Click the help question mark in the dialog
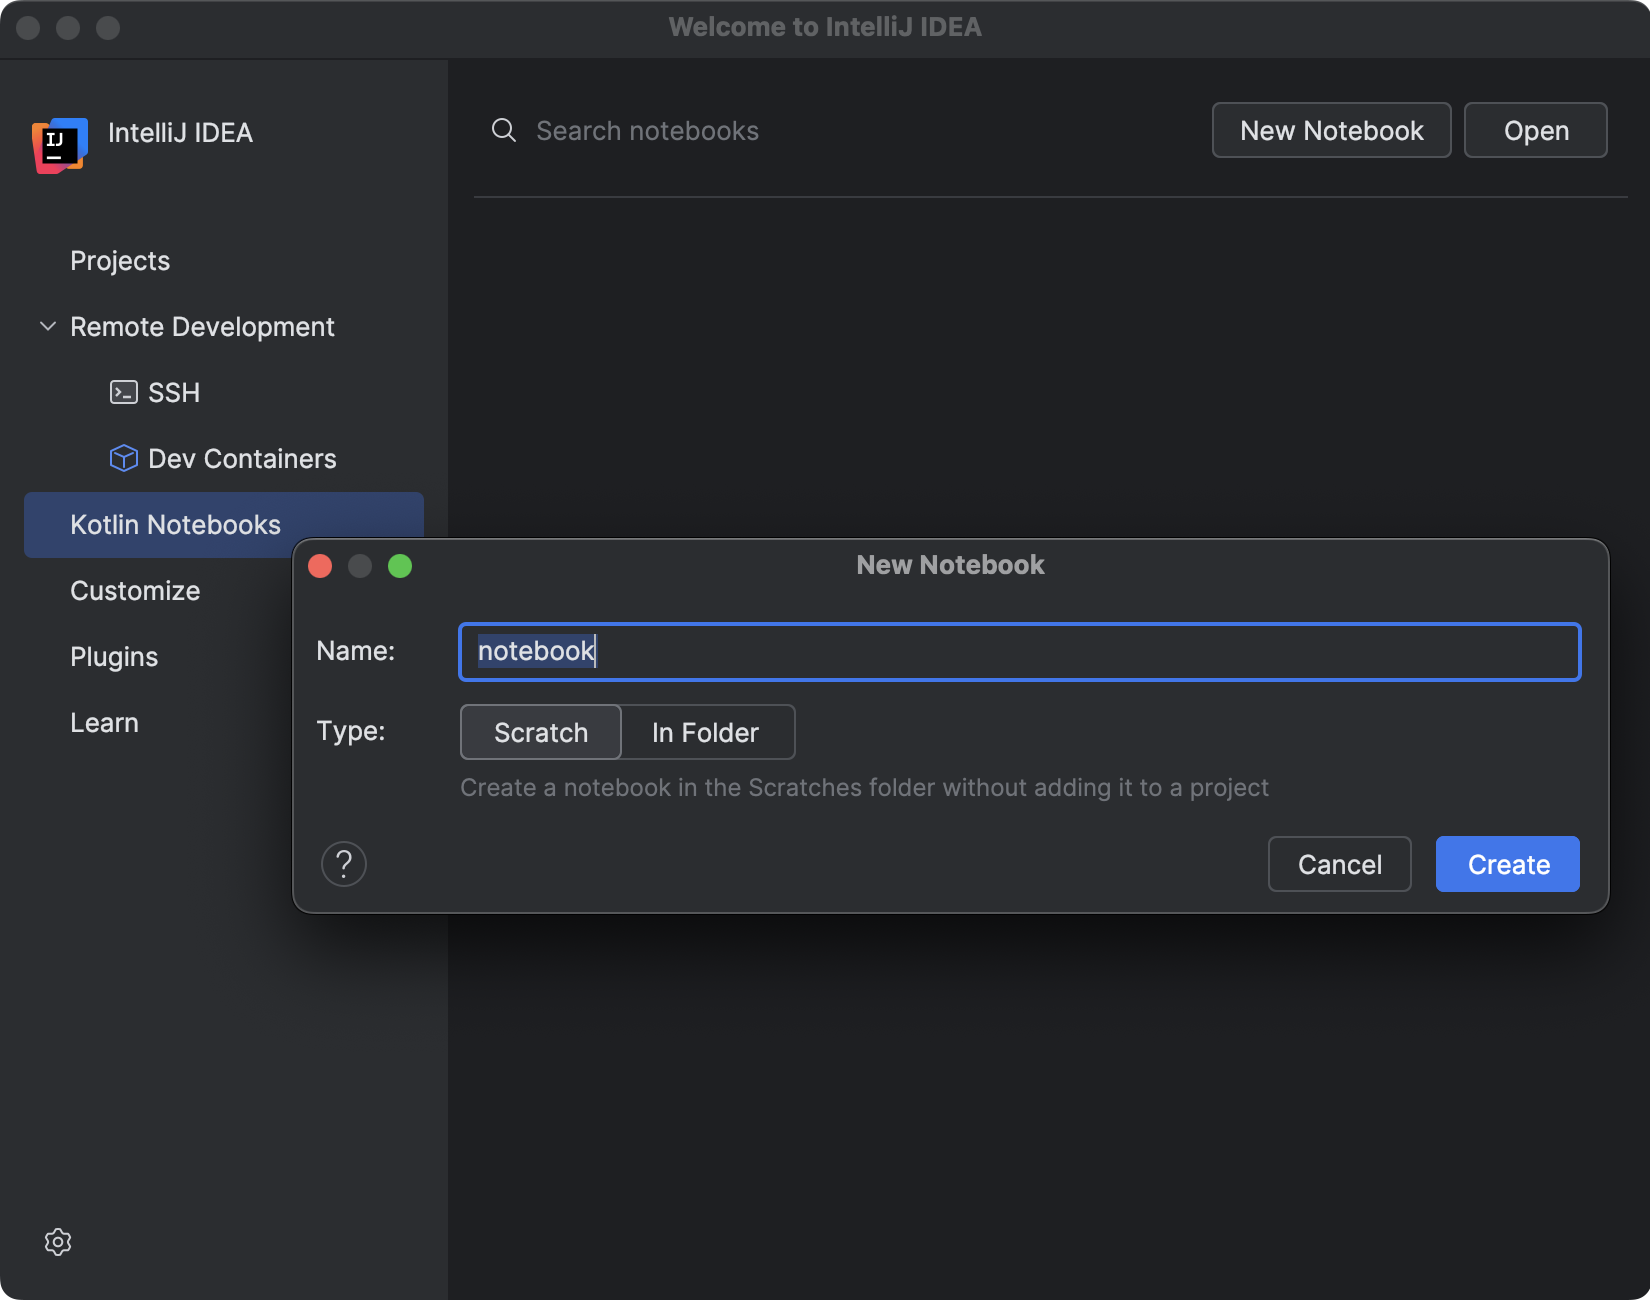Screen dimensions: 1650x1300 (344, 864)
